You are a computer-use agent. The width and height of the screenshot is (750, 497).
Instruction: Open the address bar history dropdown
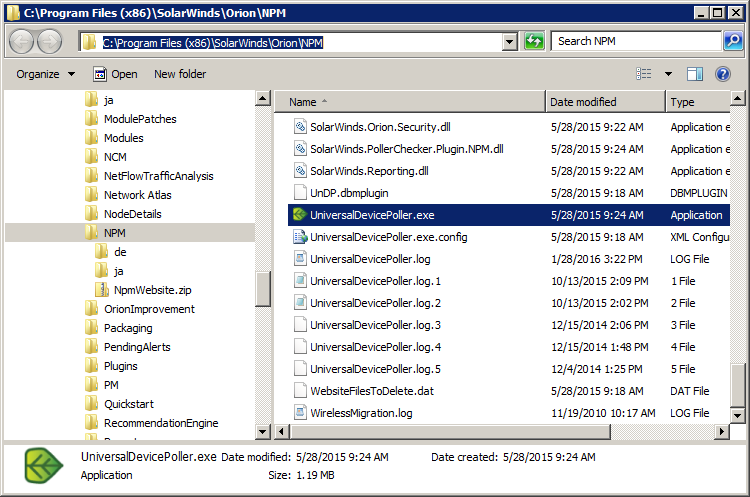click(x=510, y=42)
